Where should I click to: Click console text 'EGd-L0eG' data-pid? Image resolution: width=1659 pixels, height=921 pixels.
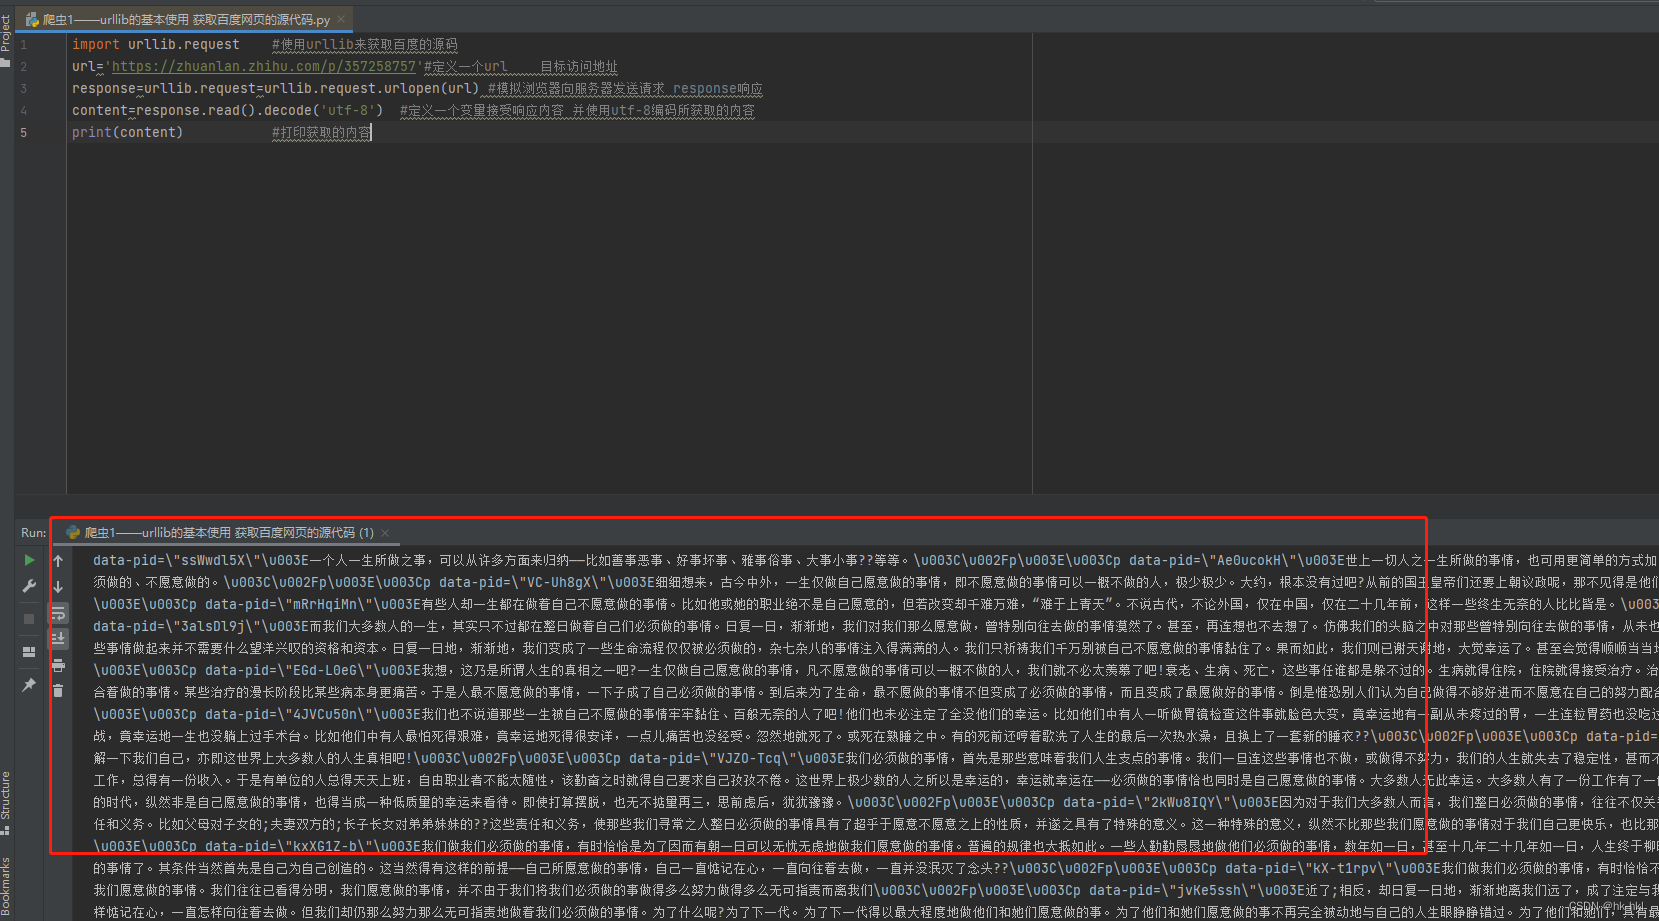pyautogui.click(x=326, y=670)
